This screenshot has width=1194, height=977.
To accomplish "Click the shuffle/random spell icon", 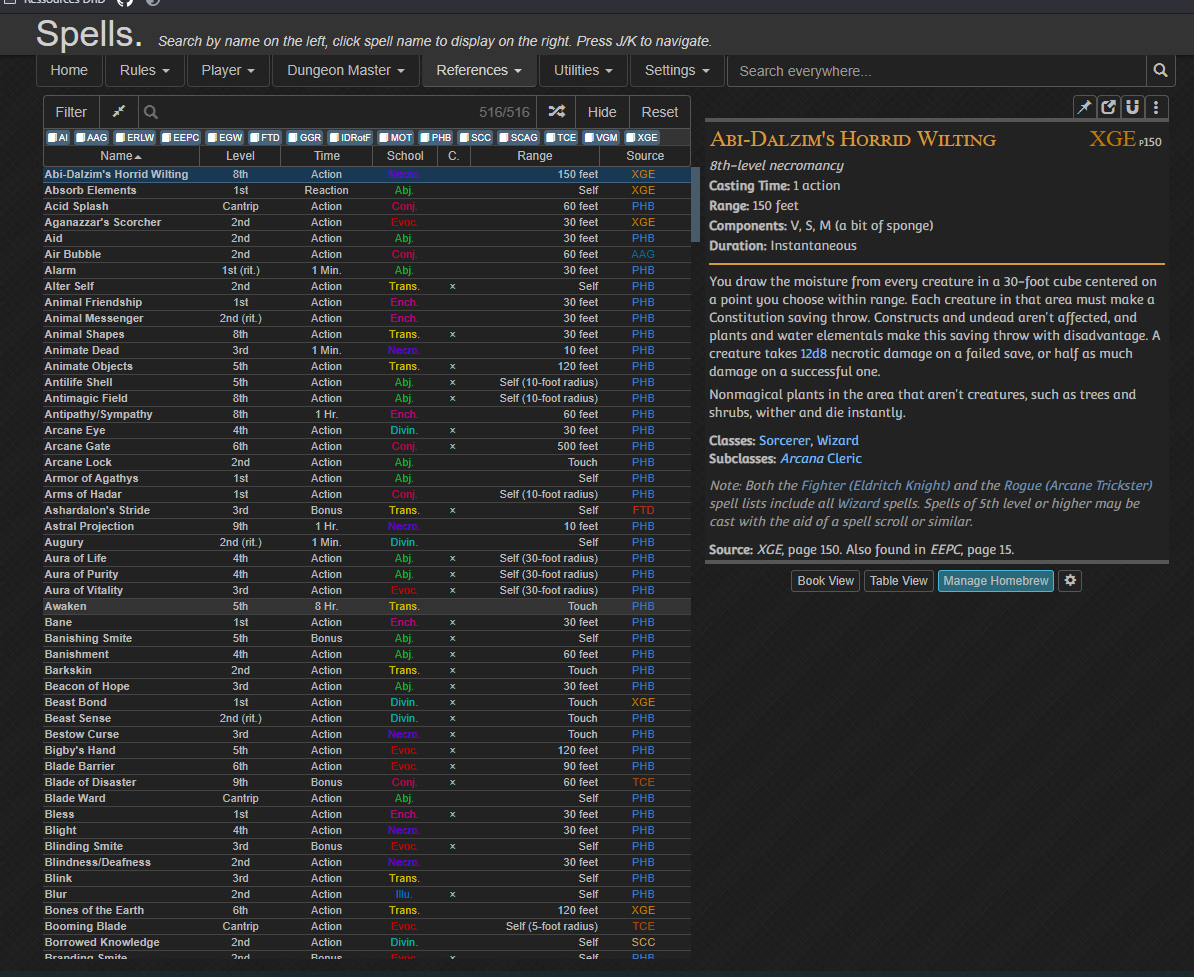I will [x=557, y=112].
